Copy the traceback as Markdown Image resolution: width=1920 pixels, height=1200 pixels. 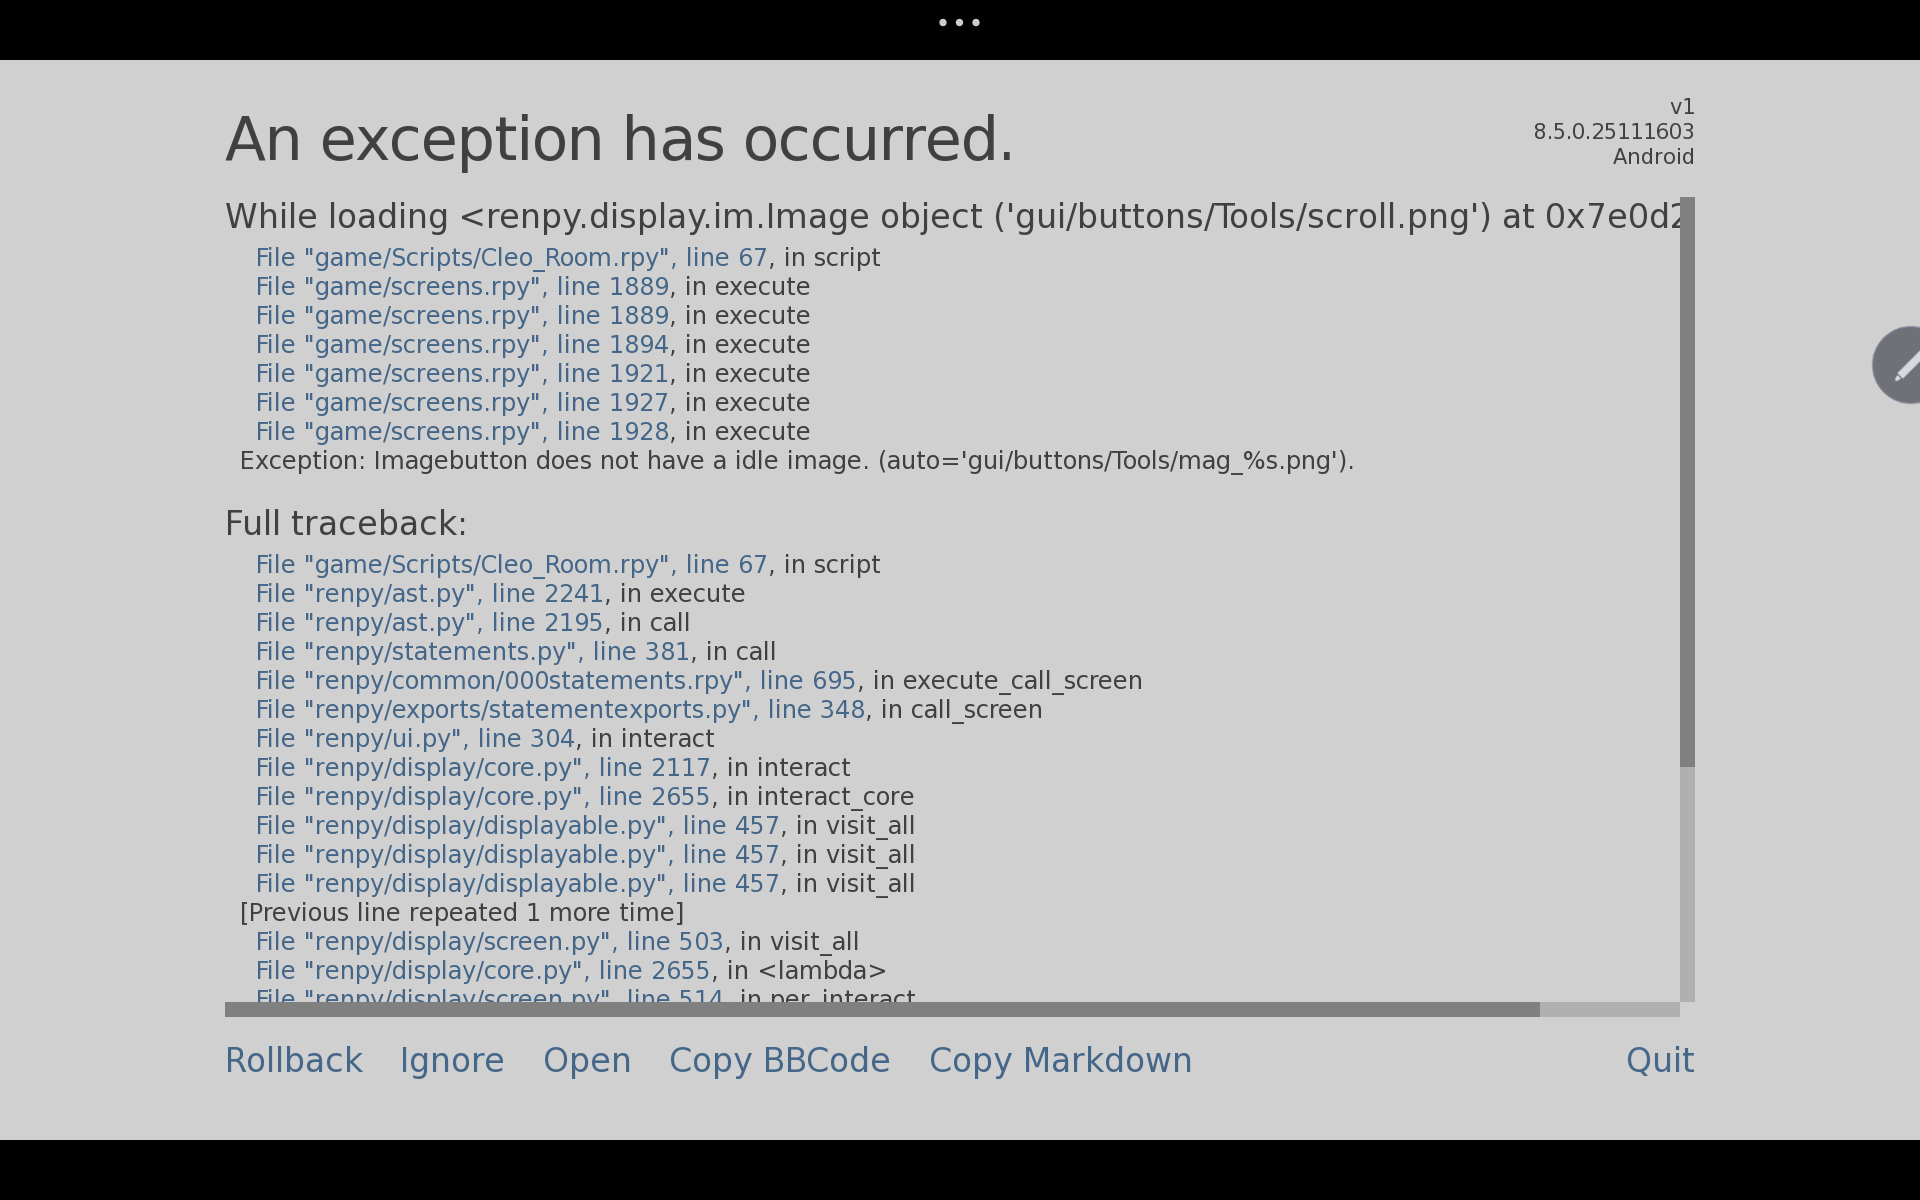click(x=1060, y=1060)
